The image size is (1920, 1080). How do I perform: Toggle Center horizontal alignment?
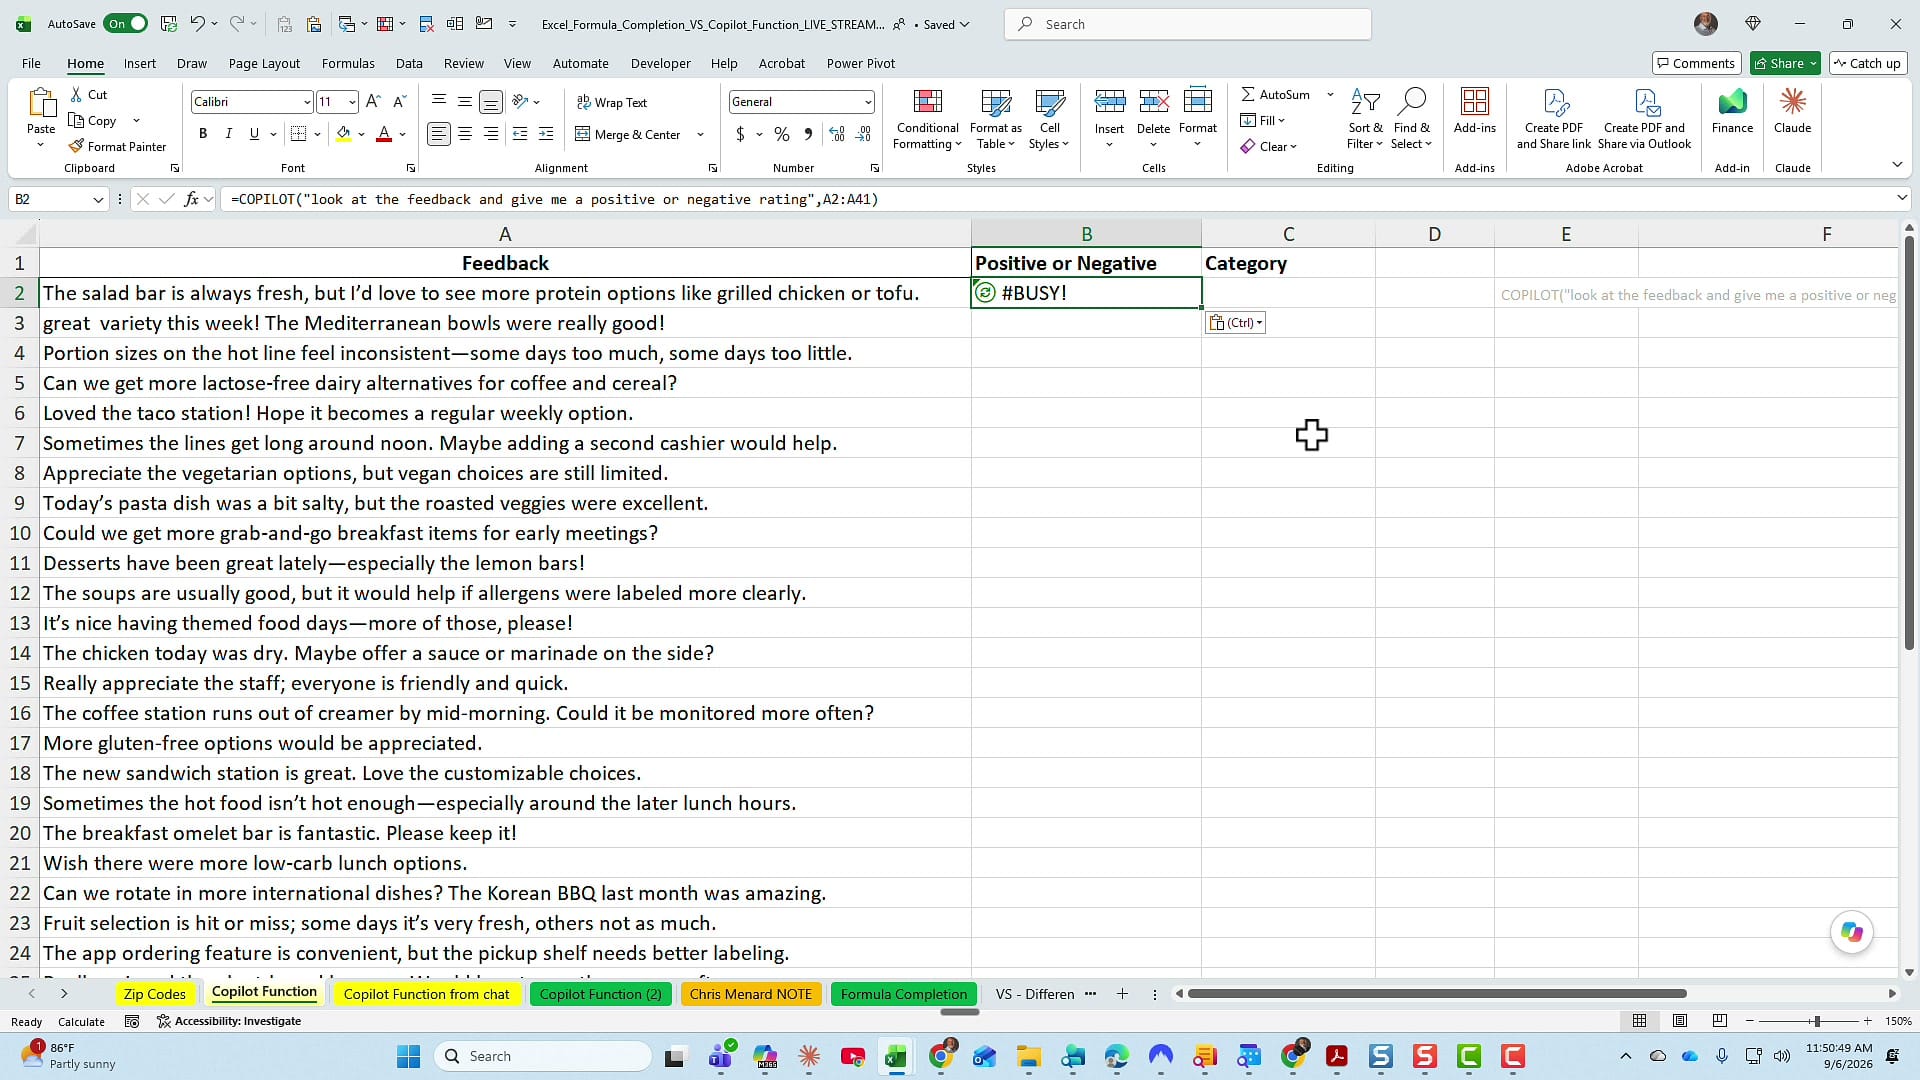point(465,134)
